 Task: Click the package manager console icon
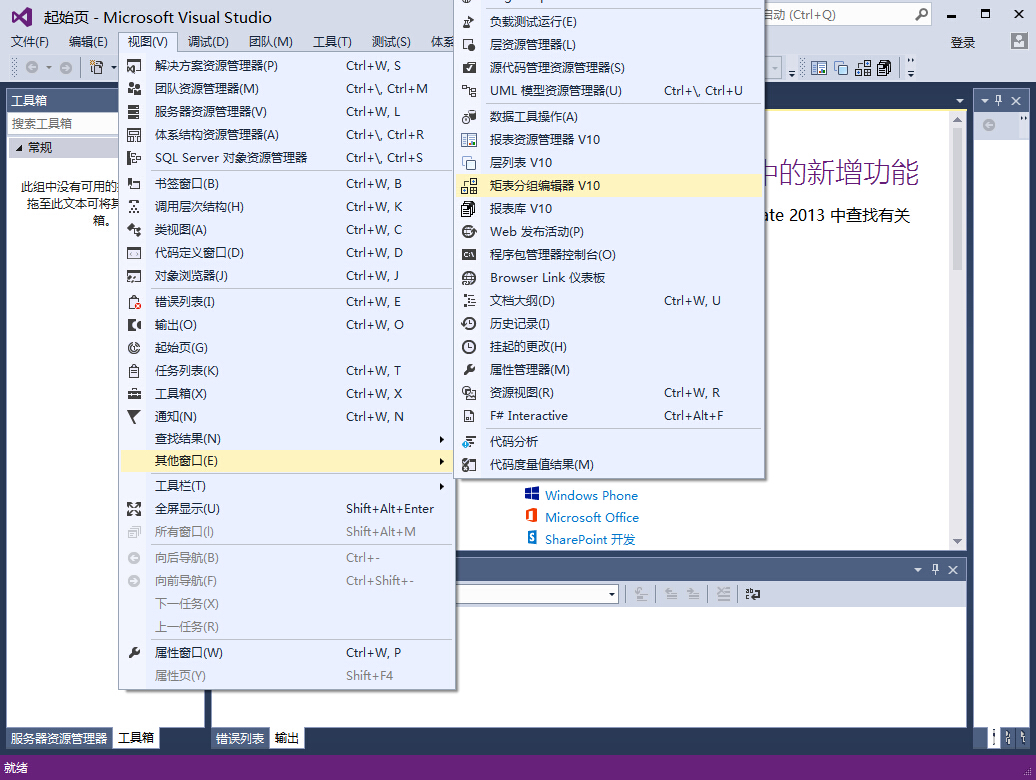[x=469, y=255]
